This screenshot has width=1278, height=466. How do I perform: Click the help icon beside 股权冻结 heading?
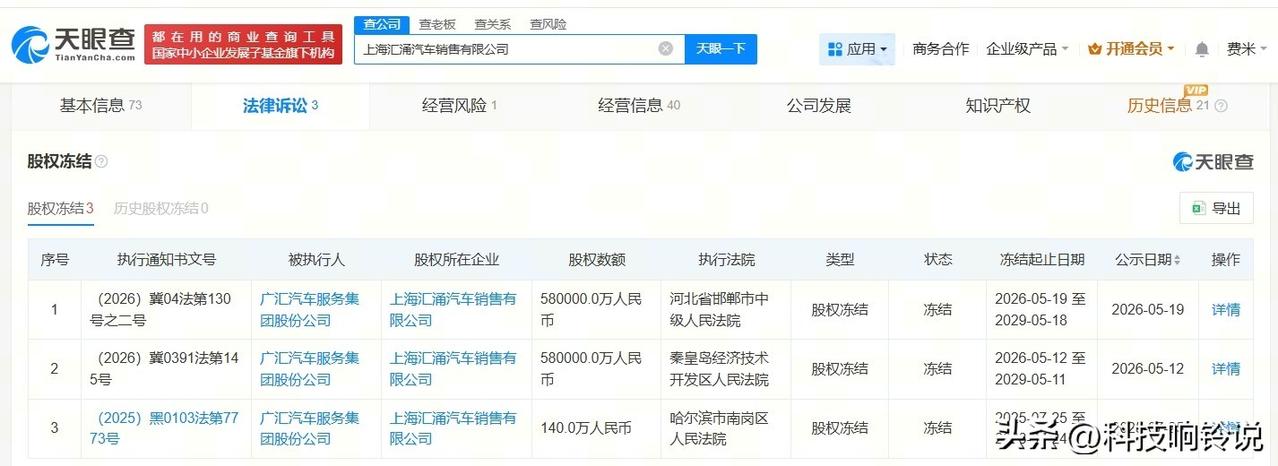101,162
